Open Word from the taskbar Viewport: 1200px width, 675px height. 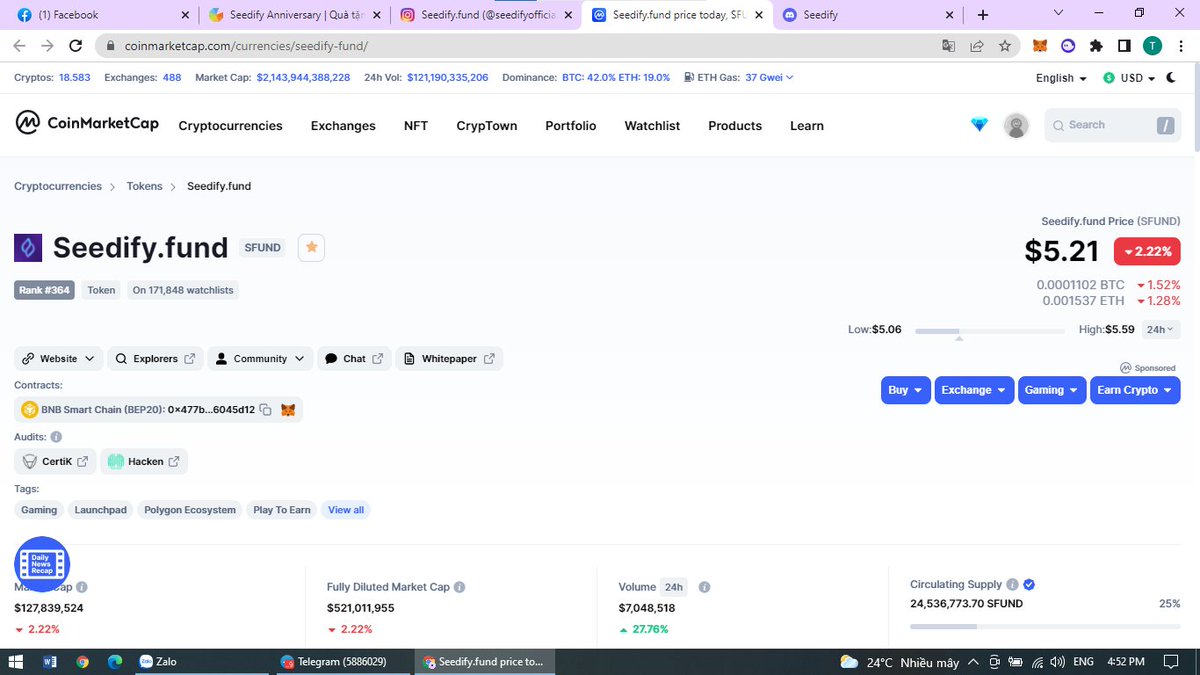tap(51, 662)
